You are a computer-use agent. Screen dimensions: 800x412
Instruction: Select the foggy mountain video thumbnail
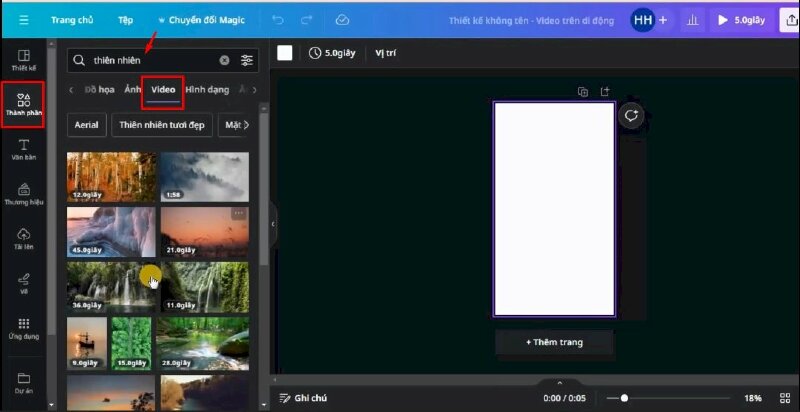pos(204,176)
